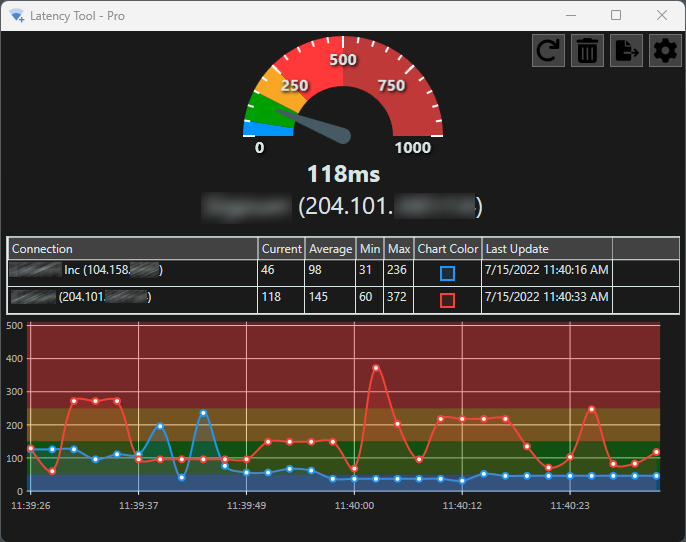This screenshot has height=542, width=686.
Task: Maximize the Latency Tool window
Action: (616, 15)
